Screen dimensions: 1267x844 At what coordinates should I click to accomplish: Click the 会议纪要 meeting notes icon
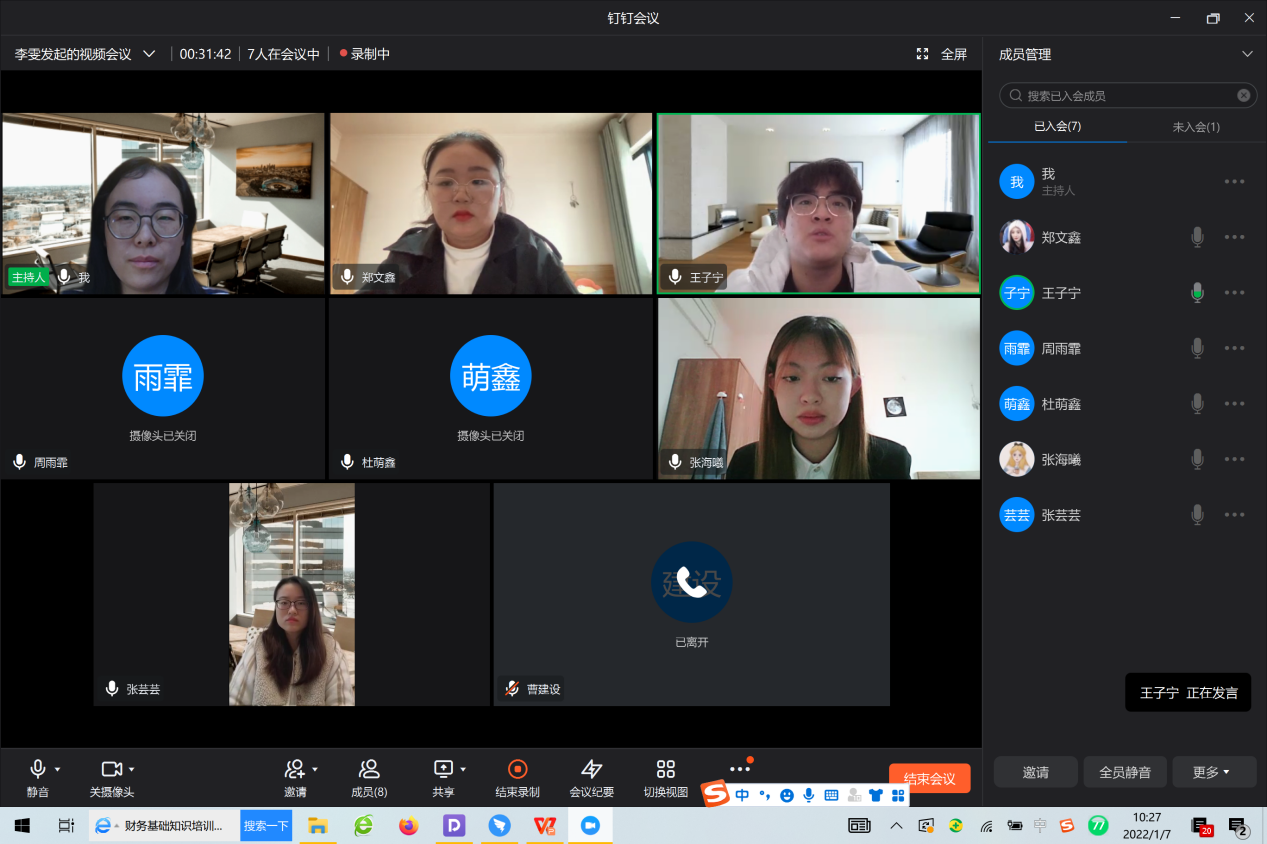(591, 769)
